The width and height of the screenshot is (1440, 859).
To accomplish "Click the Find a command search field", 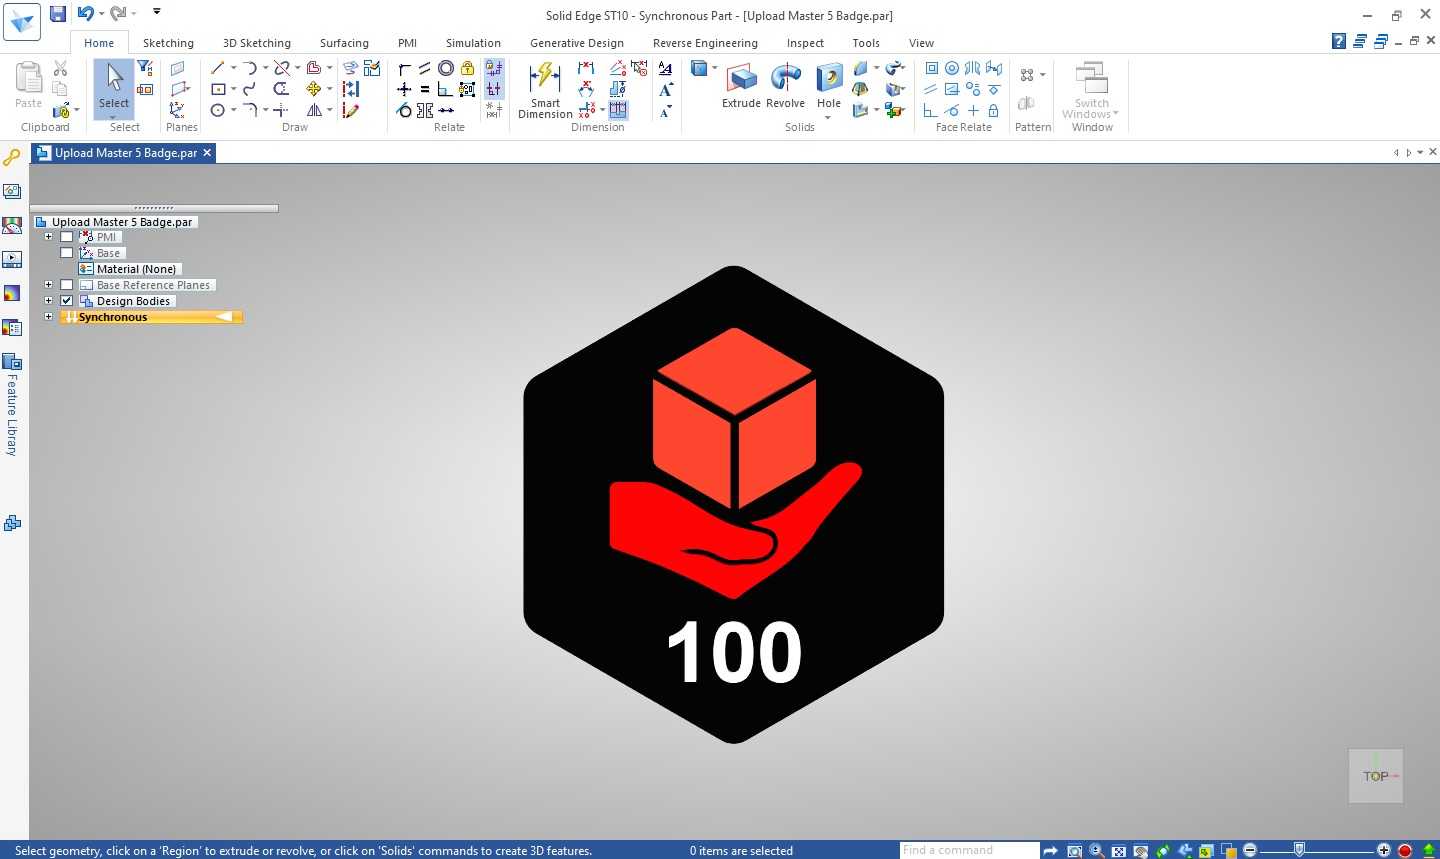I will click(968, 850).
